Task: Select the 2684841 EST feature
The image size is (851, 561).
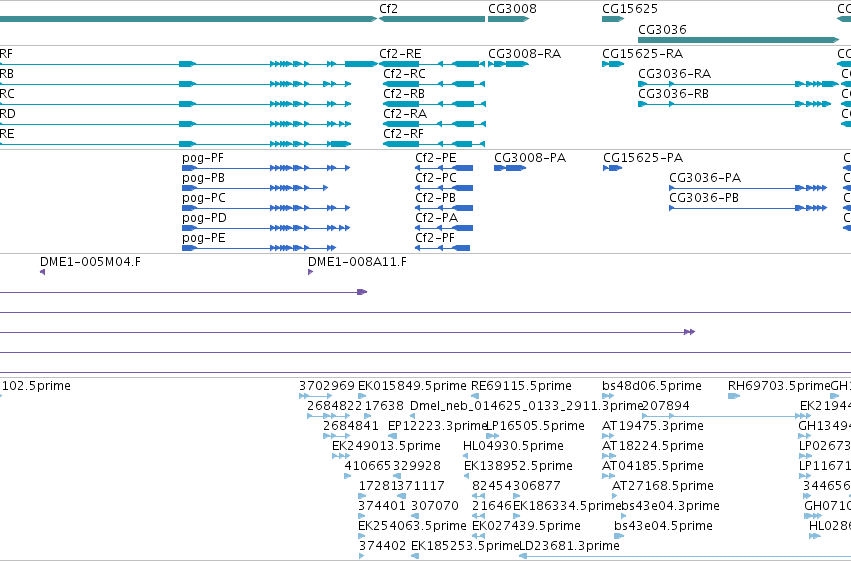Action: tap(336, 436)
